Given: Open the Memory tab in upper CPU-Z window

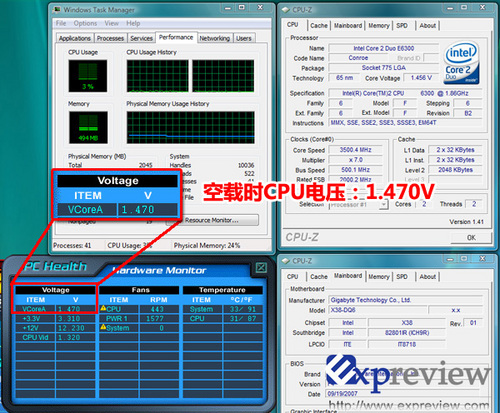Looking at the screenshot, I should [x=379, y=26].
